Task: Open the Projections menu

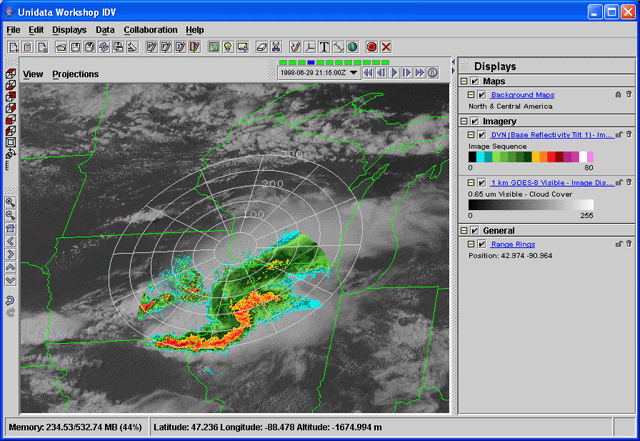Action: coord(75,74)
